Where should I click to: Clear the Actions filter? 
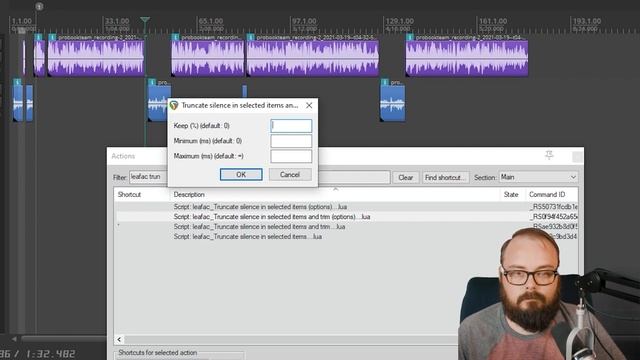[405, 178]
